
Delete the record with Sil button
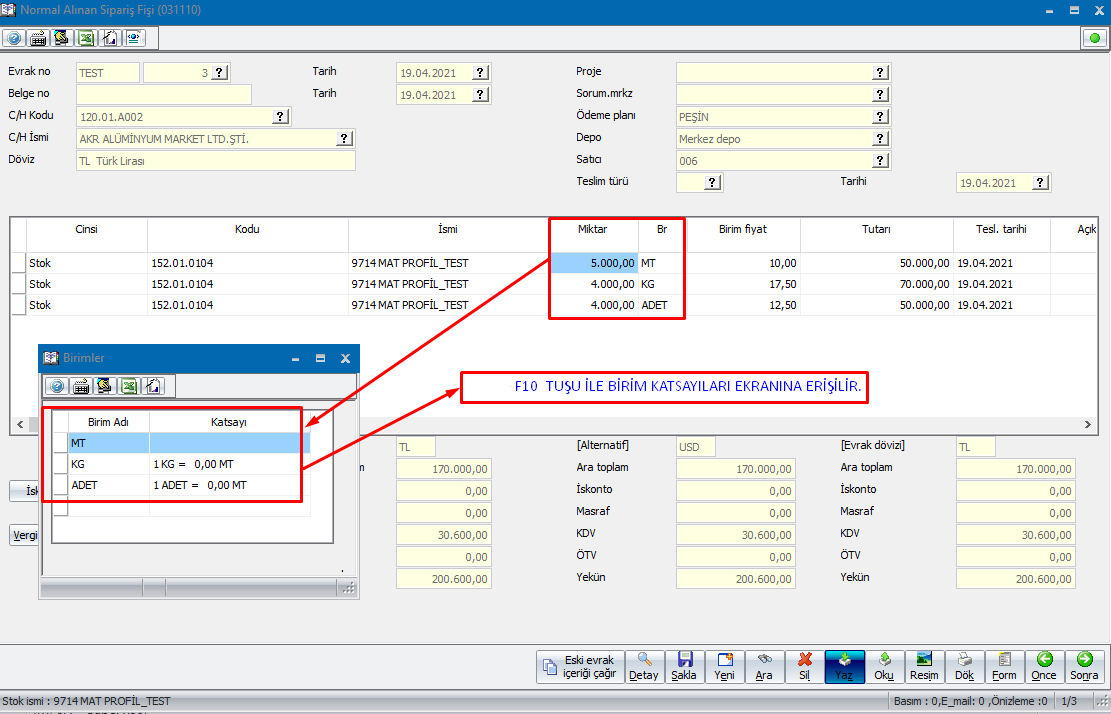click(804, 667)
